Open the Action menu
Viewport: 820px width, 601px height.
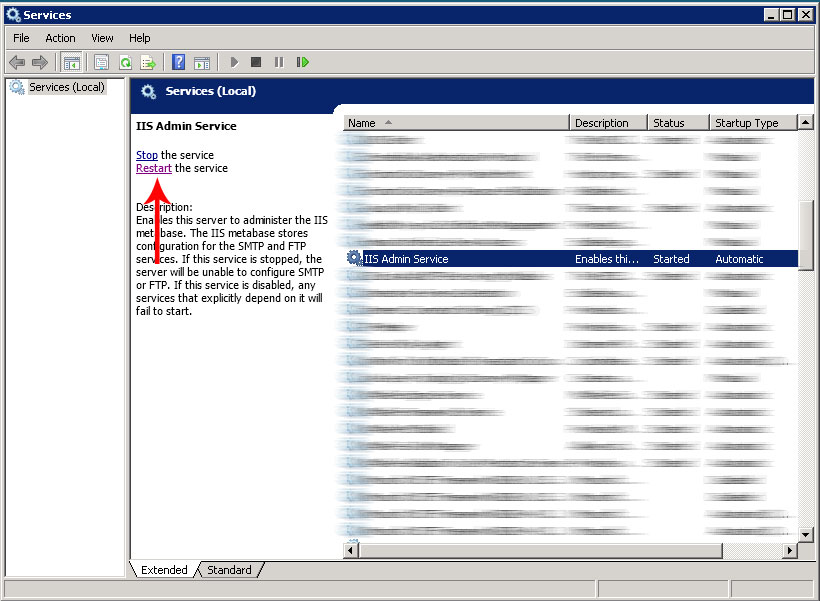(60, 38)
